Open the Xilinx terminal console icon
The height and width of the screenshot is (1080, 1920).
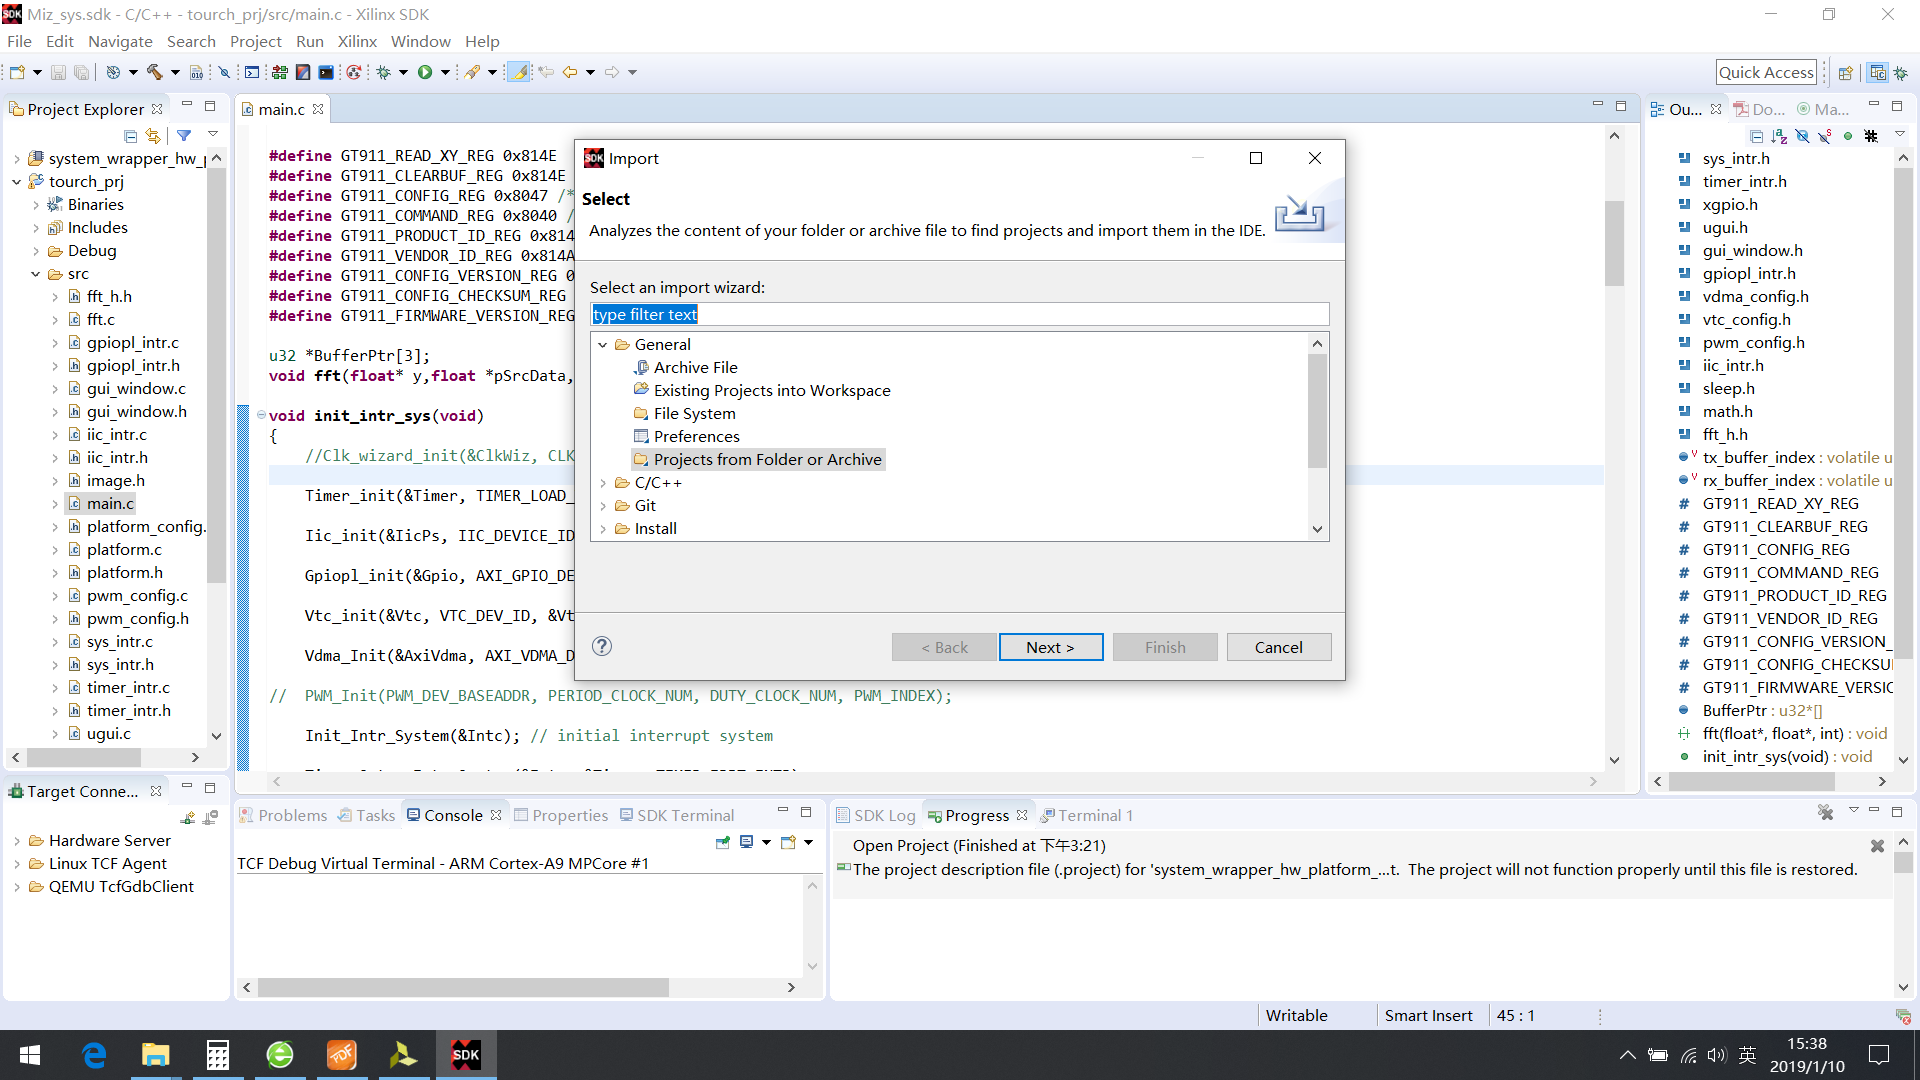coord(326,72)
